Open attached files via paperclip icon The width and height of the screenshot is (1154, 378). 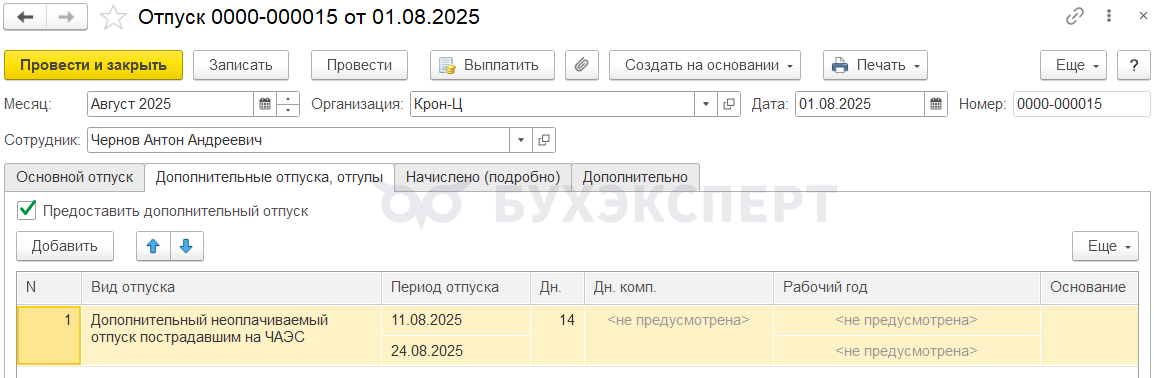click(581, 65)
